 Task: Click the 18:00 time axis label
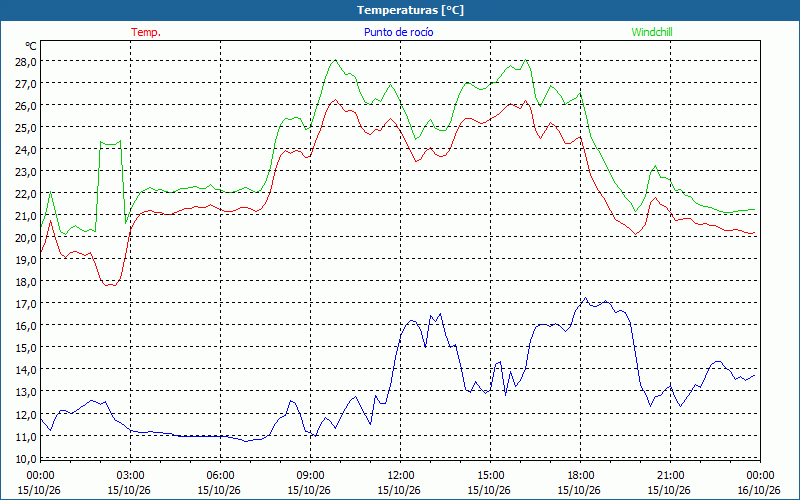point(580,476)
